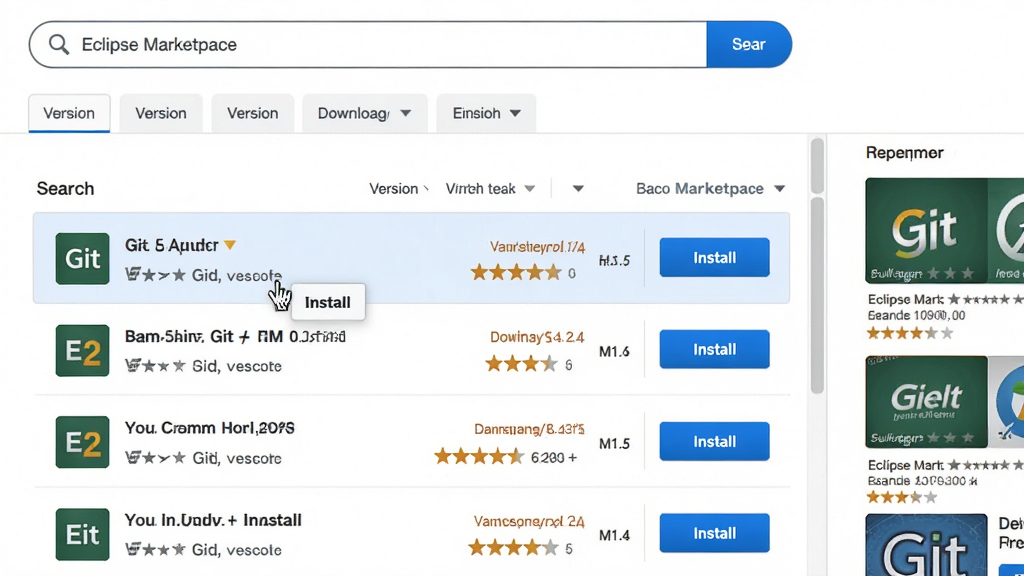Click the small star icons before Gid, vescote in You. Cremm row
The height and width of the screenshot is (576, 1024).
pyautogui.click(x=155, y=458)
